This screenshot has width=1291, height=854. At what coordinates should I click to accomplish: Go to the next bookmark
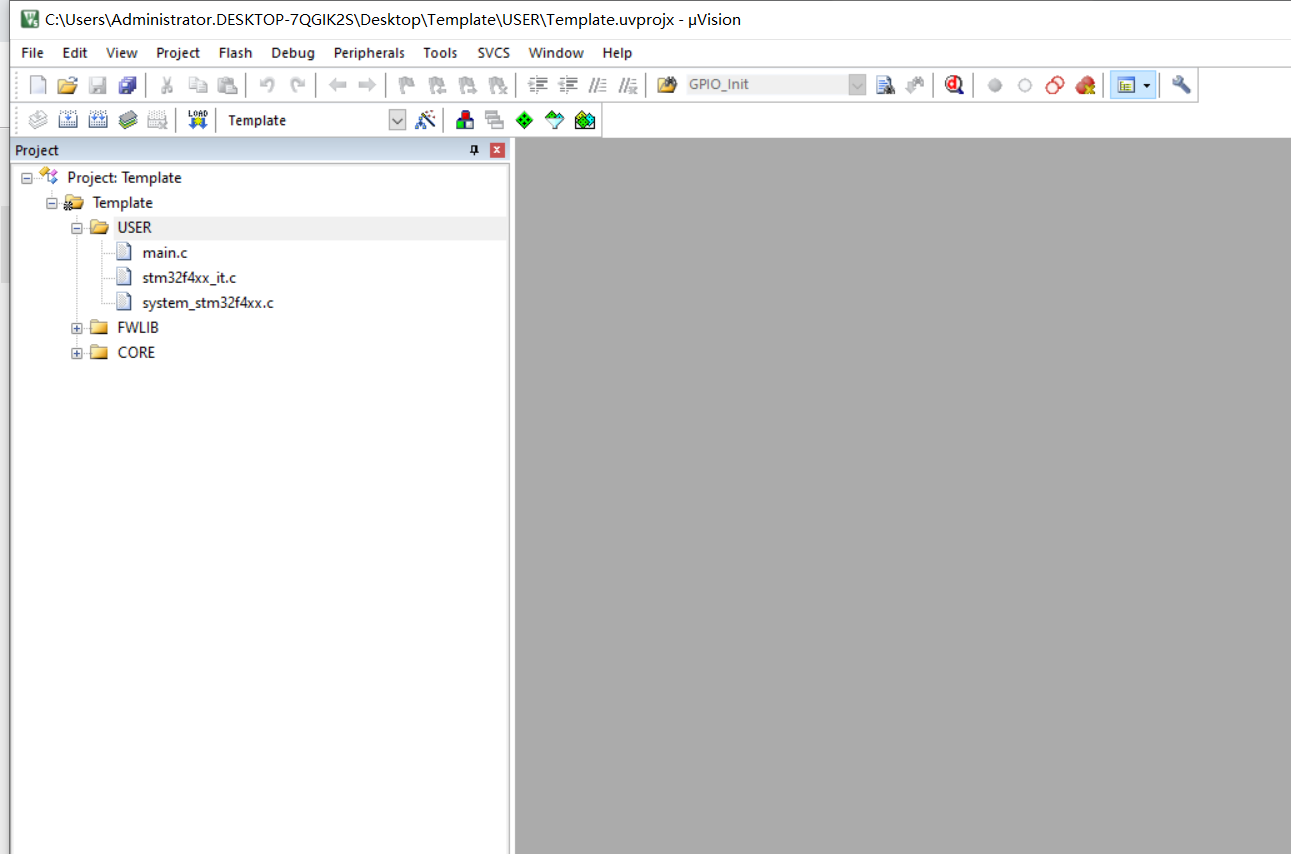(466, 85)
